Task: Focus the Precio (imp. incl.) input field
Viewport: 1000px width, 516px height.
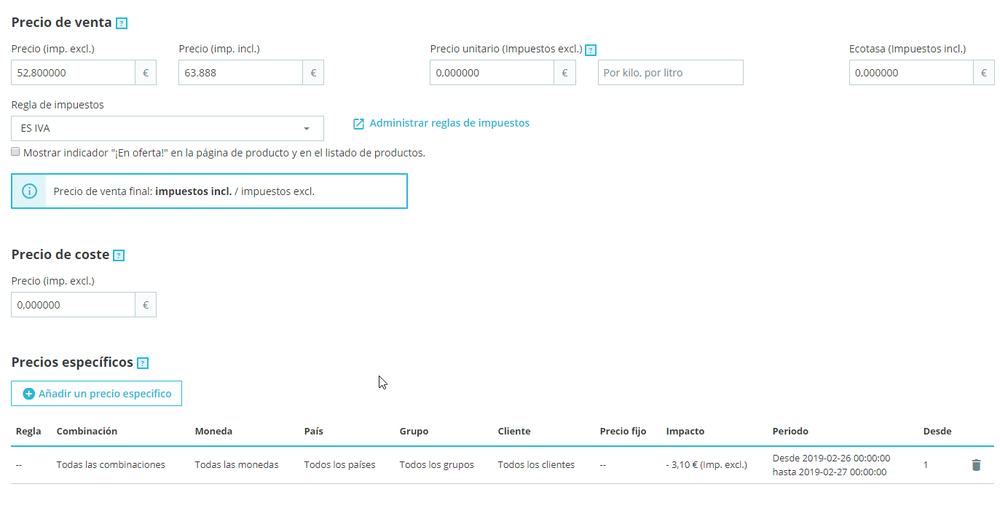Action: point(240,73)
